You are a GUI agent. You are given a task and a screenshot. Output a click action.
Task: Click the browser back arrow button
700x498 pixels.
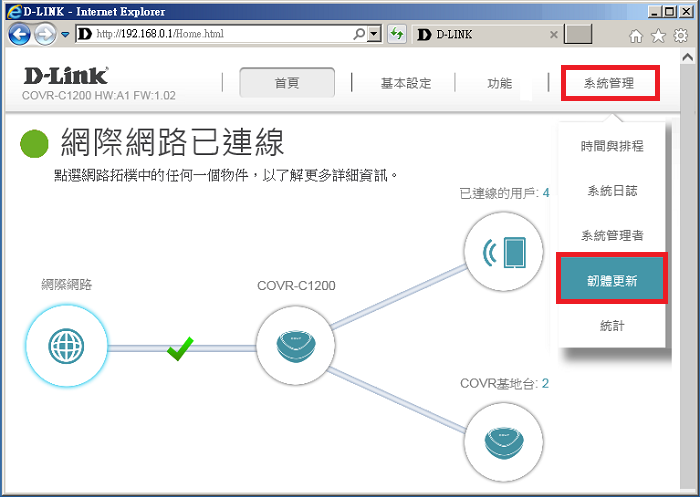click(20, 34)
